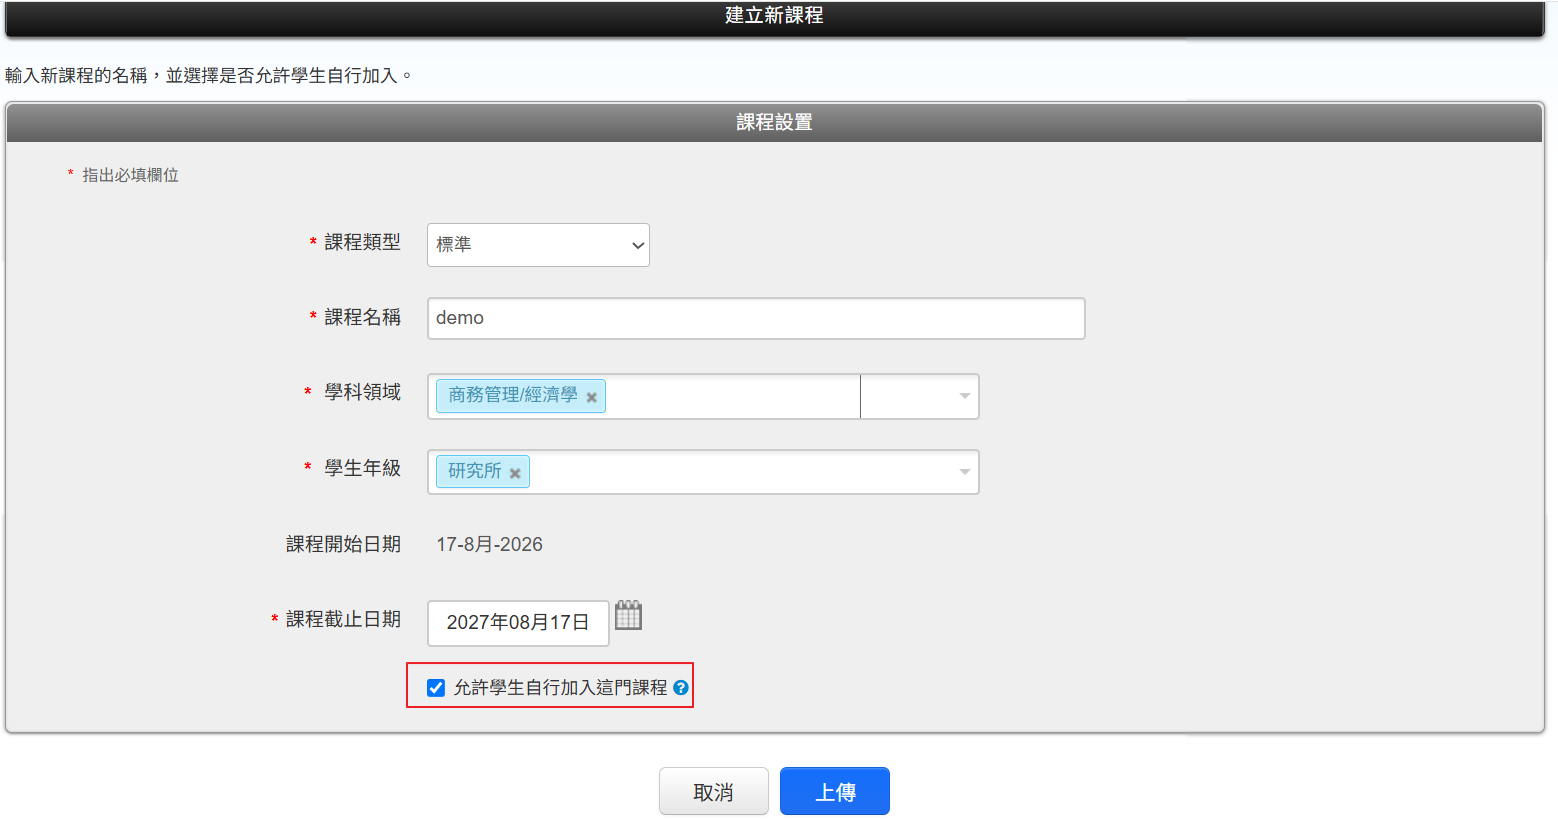Click the 指出必填欄位 note
Image resolution: width=1558 pixels, height=819 pixels.
point(130,175)
